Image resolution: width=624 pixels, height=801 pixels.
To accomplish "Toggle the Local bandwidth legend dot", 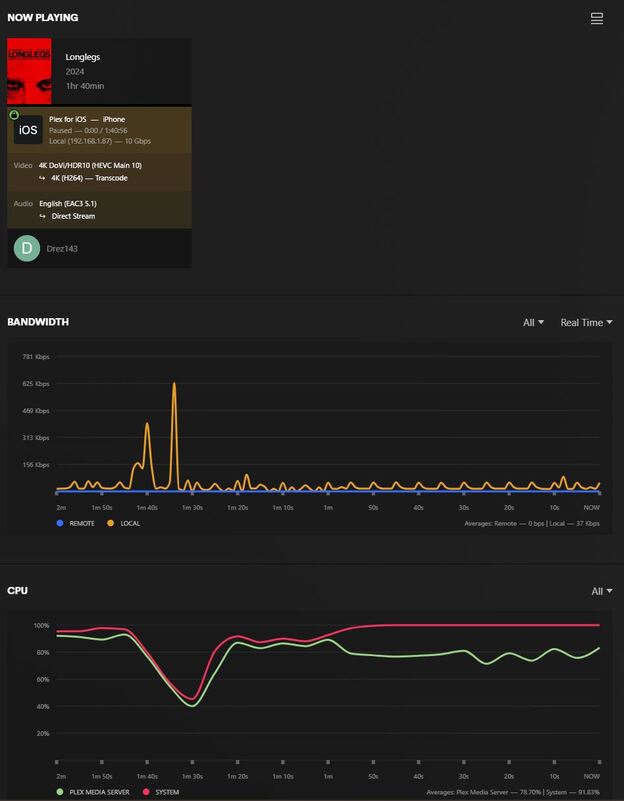I will click(x=110, y=523).
